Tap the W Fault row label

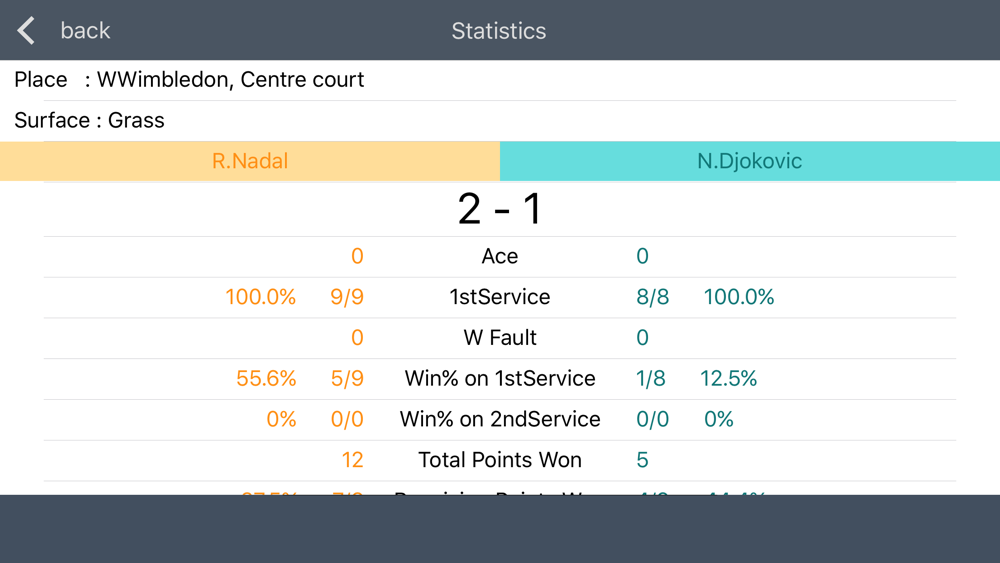[x=500, y=338]
